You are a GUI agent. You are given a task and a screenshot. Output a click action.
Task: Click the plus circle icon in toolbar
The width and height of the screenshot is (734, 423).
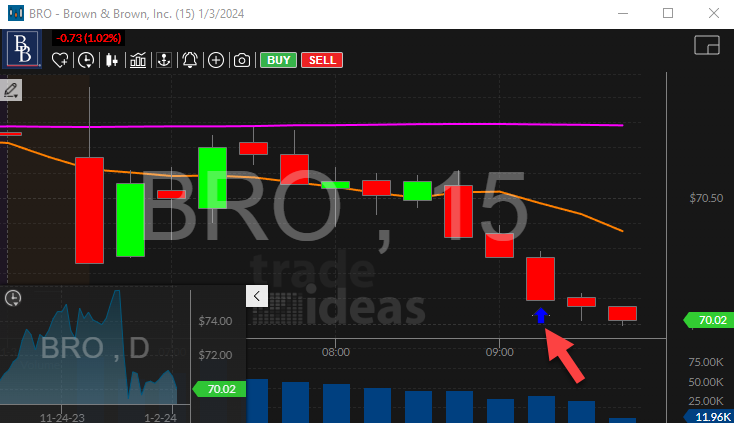(x=216, y=60)
